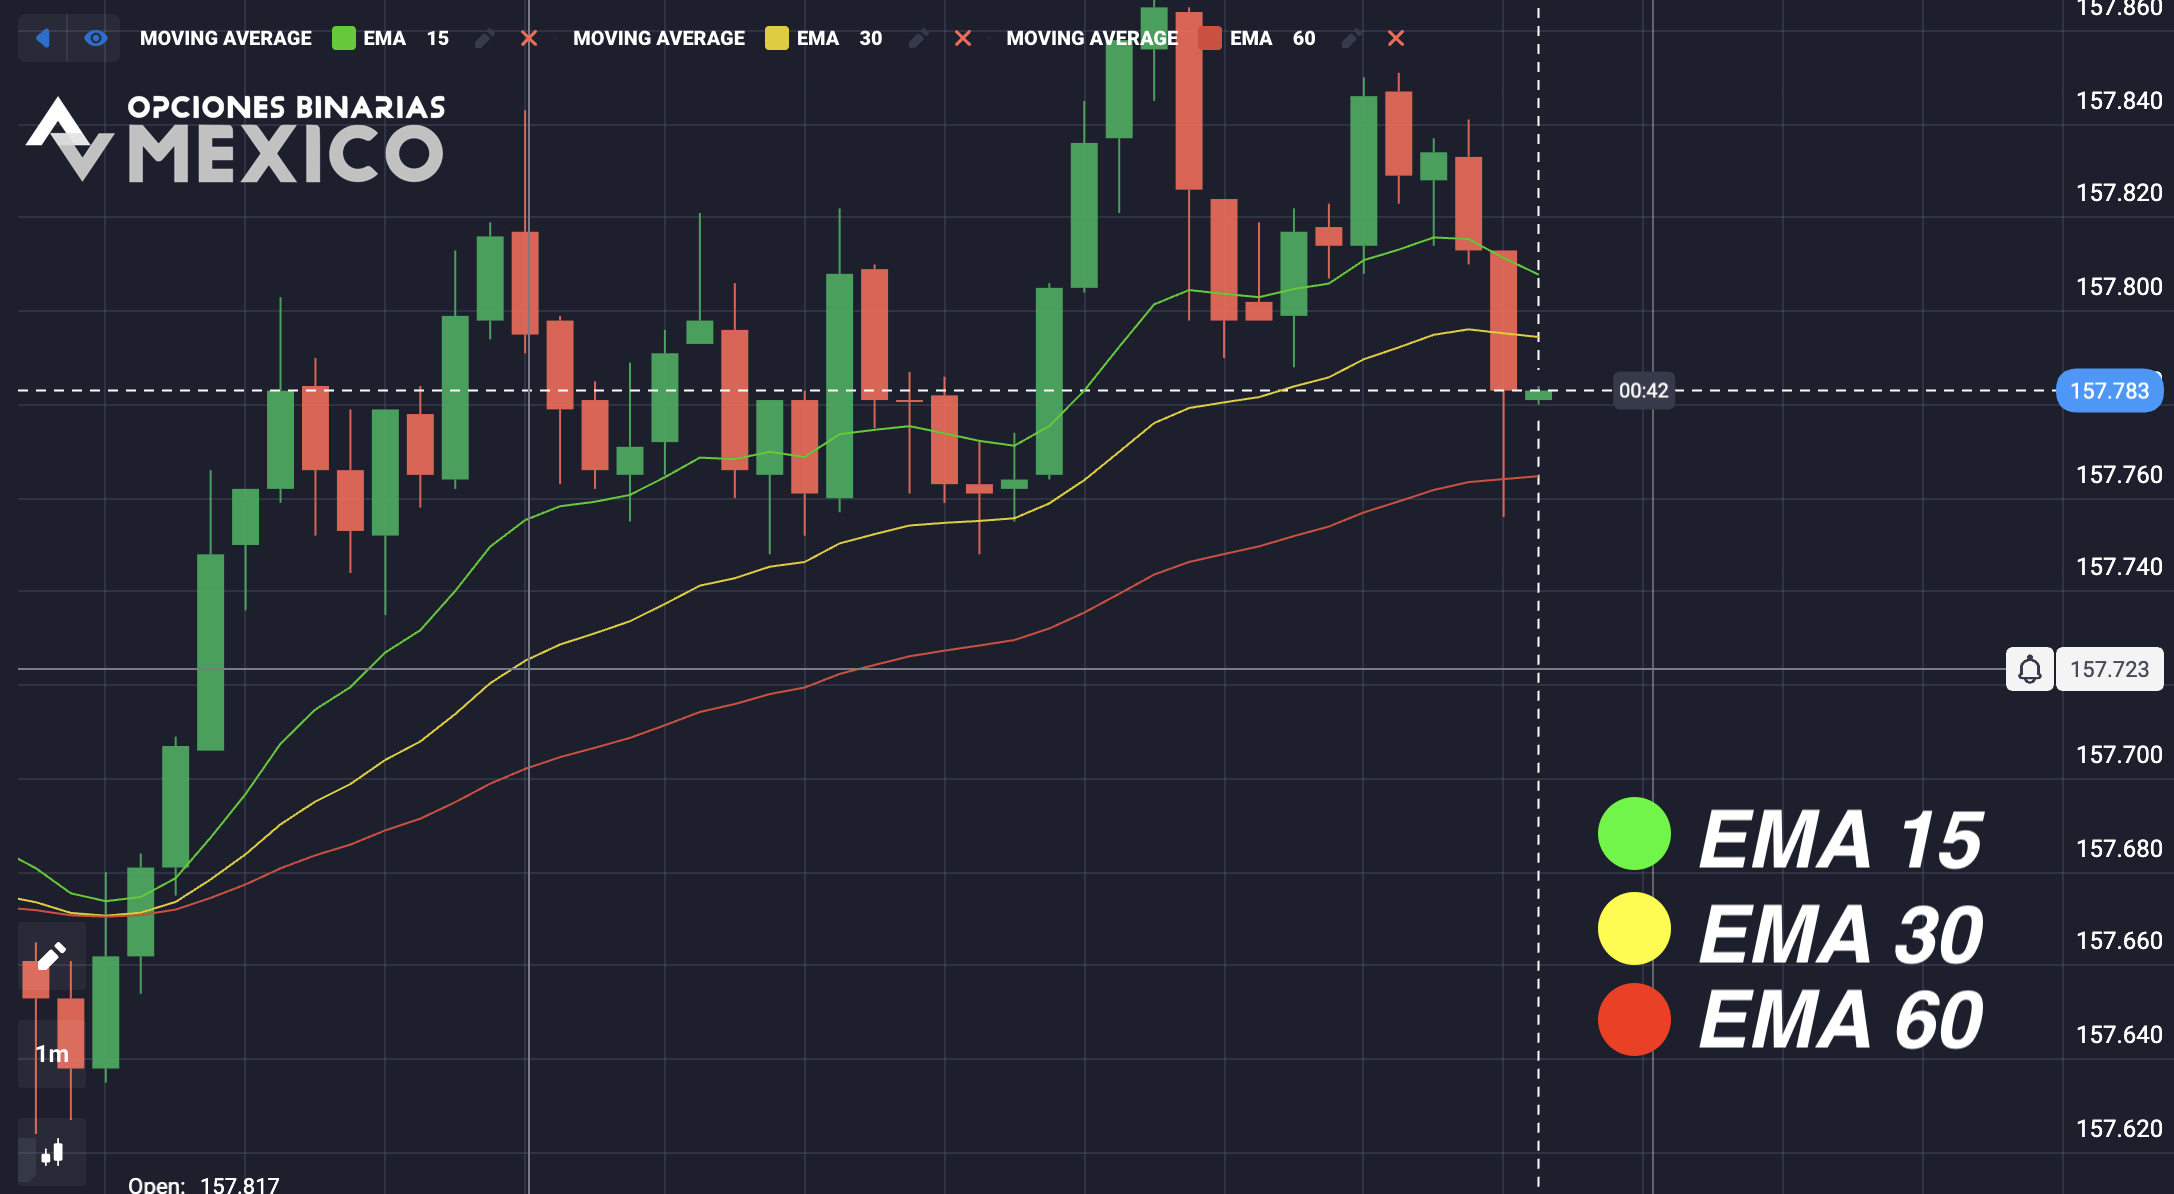The height and width of the screenshot is (1194, 2174).
Task: Collapse the indicators panel with the blue arrow
Action: (42, 38)
